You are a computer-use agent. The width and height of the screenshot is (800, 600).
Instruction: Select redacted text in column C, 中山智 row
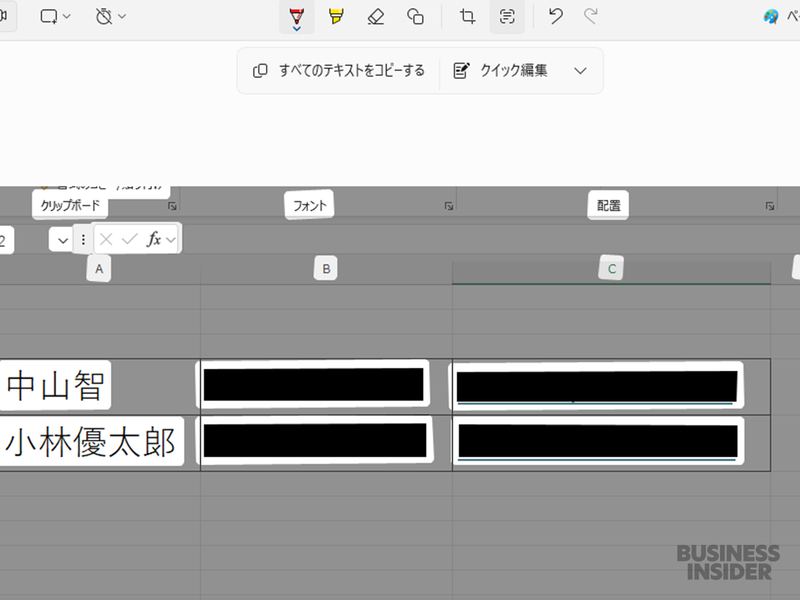pos(596,386)
